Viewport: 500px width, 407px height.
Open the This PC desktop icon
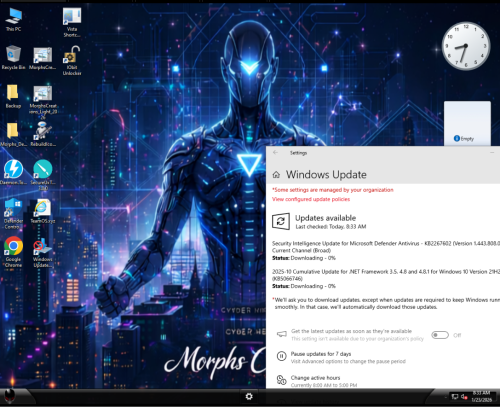tap(13, 20)
